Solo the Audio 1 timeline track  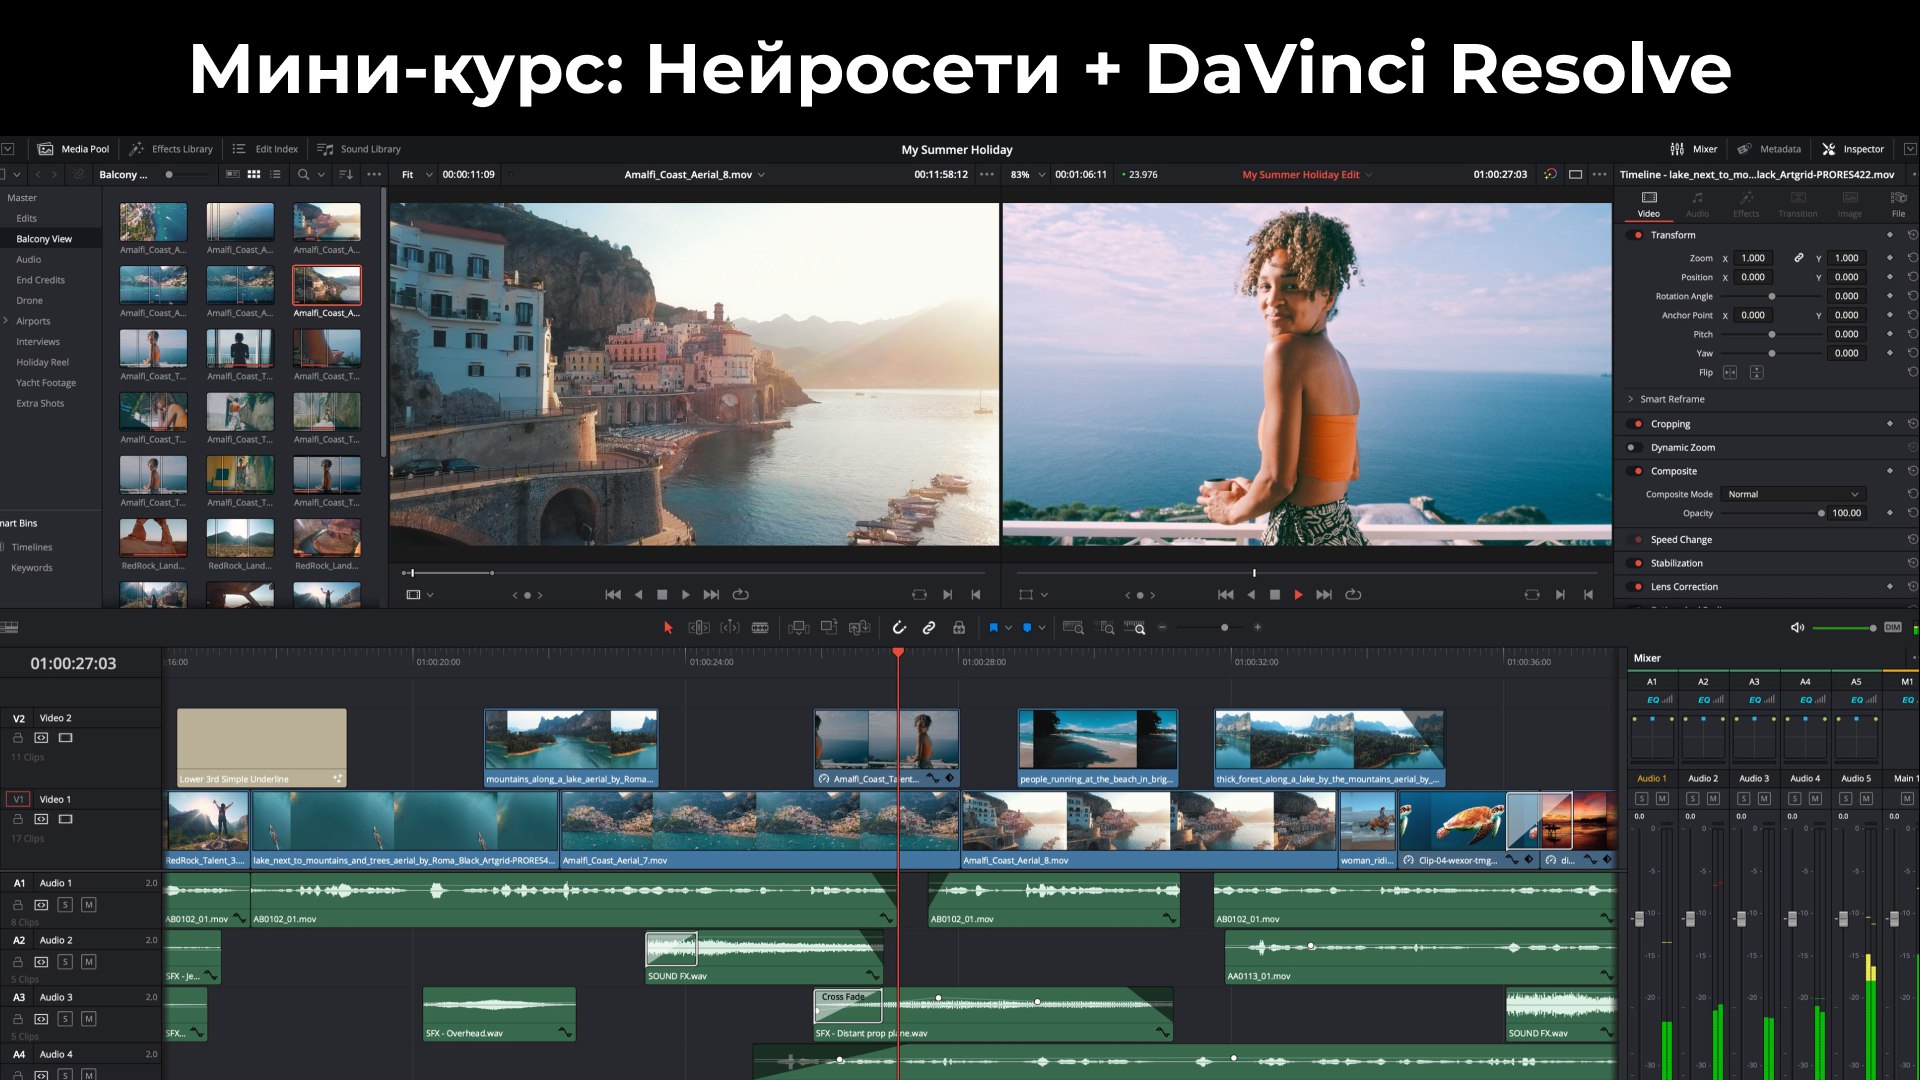click(65, 905)
